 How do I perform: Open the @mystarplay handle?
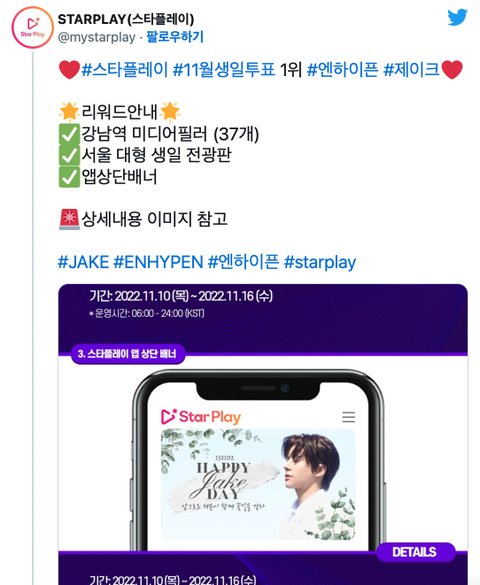[97, 37]
